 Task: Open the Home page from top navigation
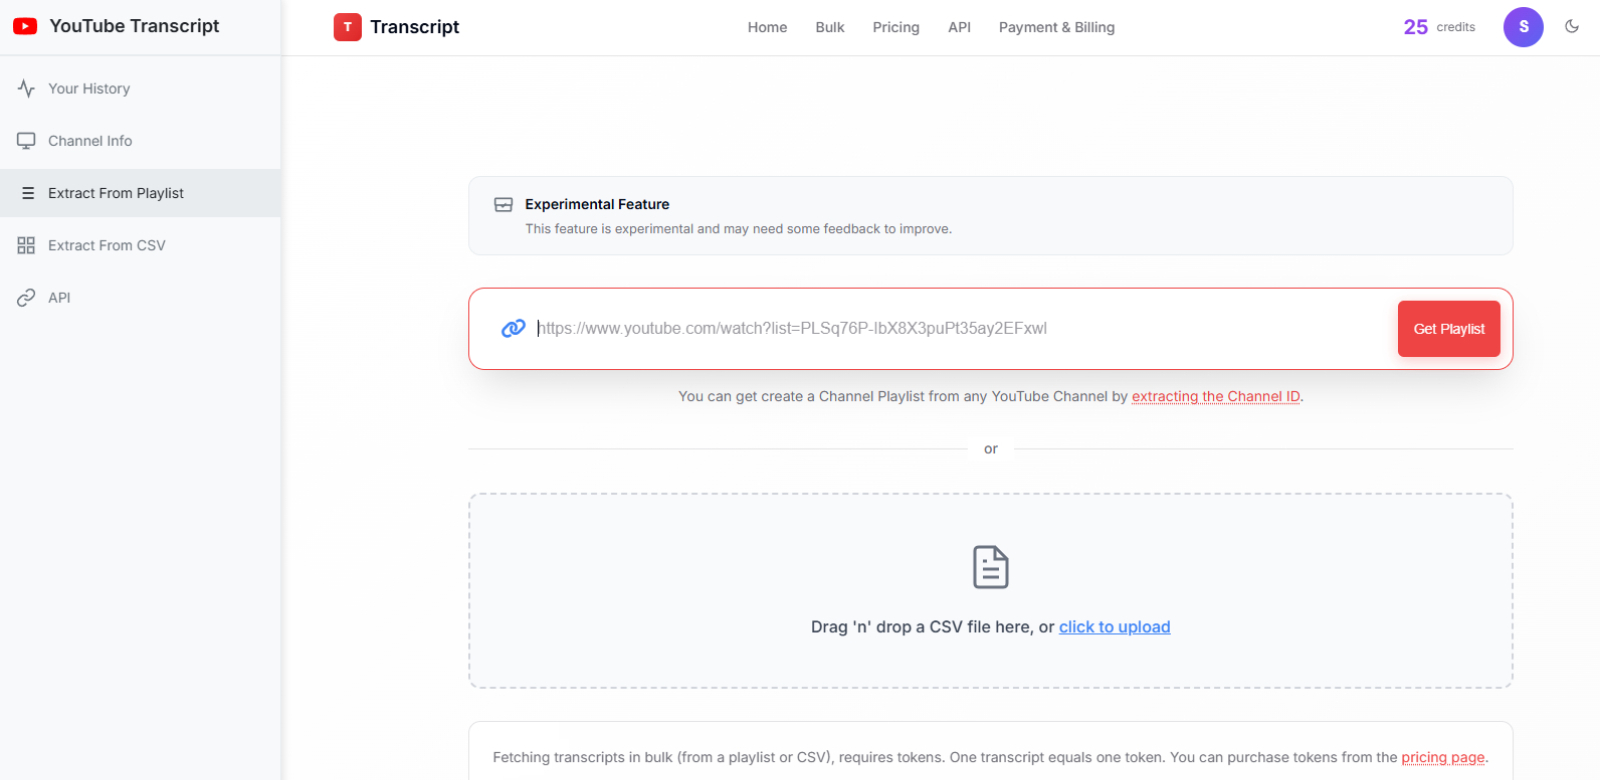(x=767, y=28)
